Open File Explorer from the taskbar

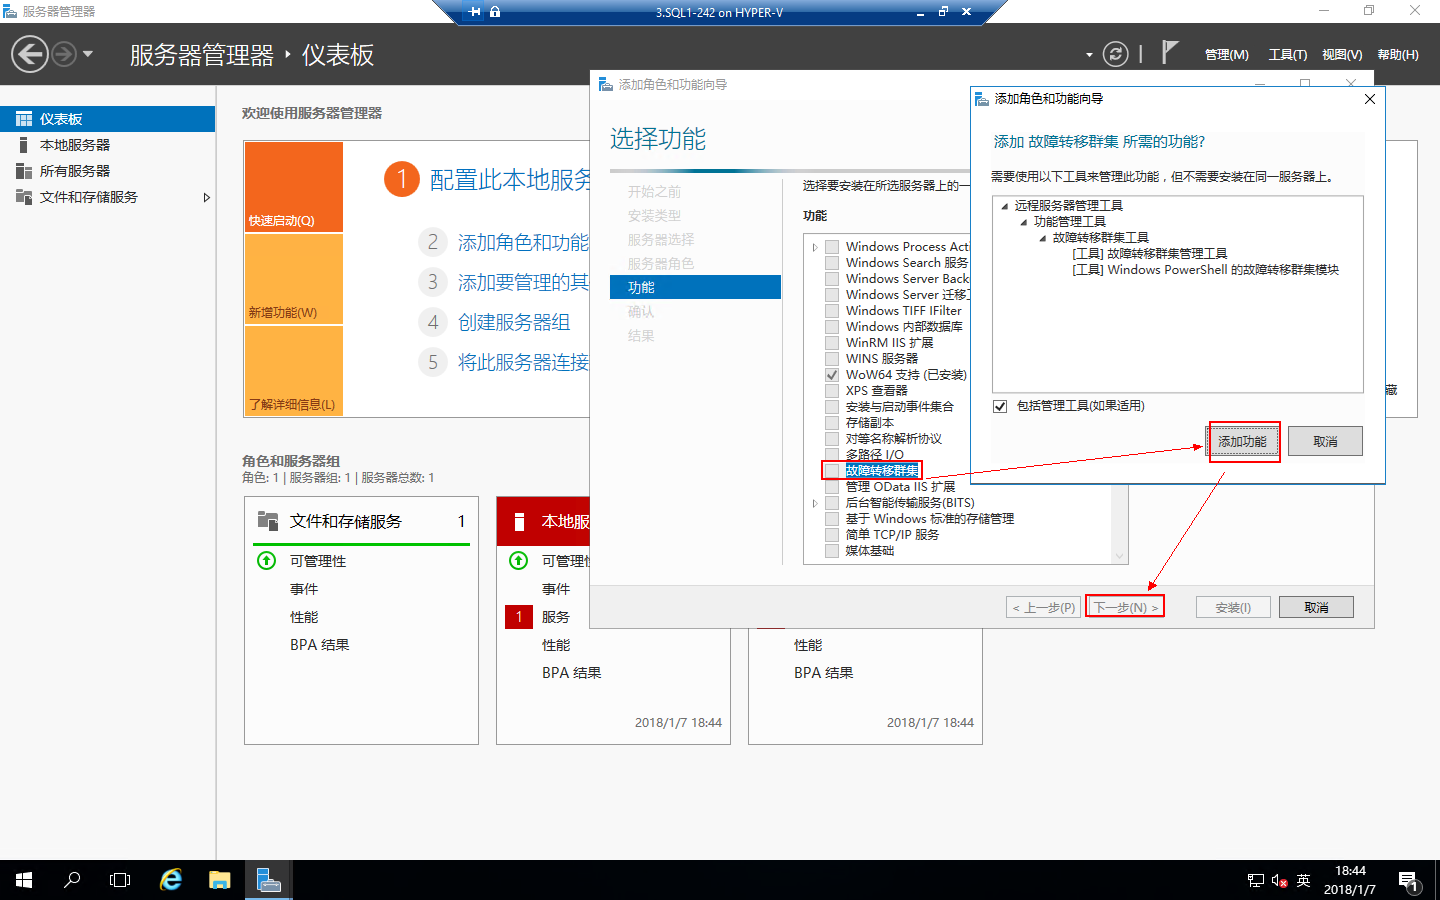click(219, 880)
